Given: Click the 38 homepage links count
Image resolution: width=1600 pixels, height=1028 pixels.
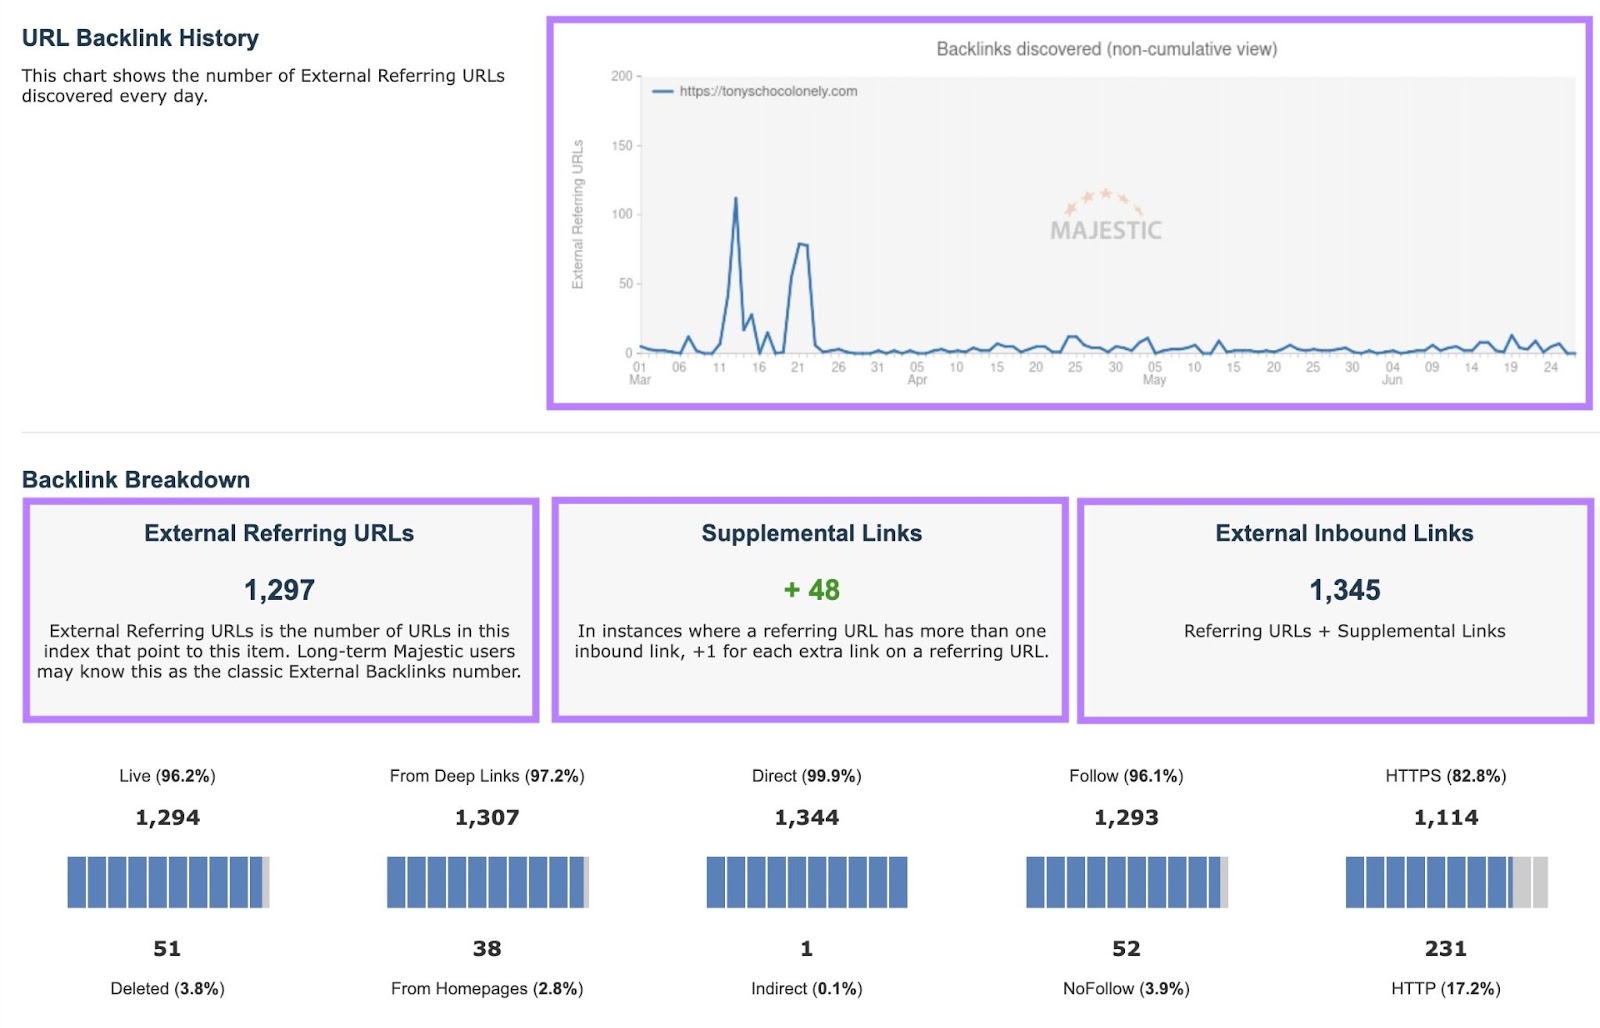Looking at the screenshot, I should [487, 948].
